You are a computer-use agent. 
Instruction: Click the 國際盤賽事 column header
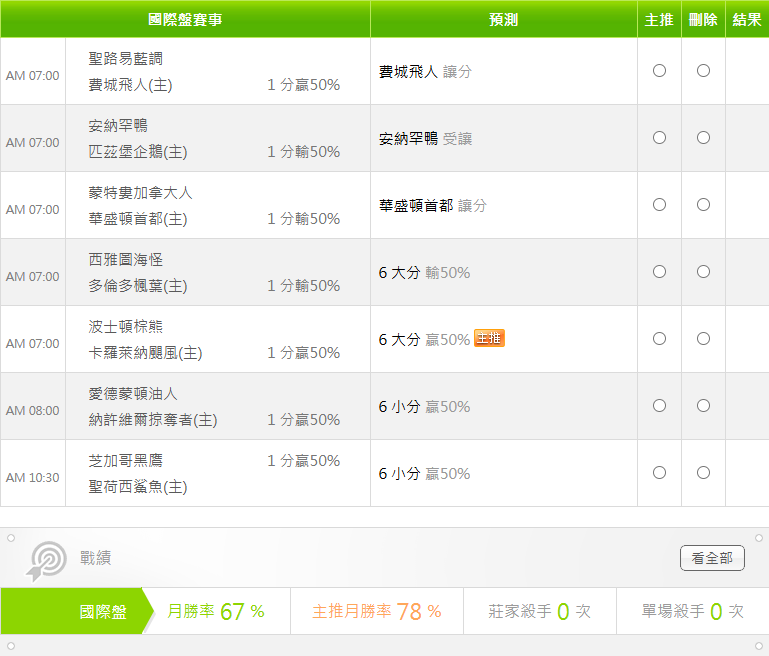click(x=185, y=19)
